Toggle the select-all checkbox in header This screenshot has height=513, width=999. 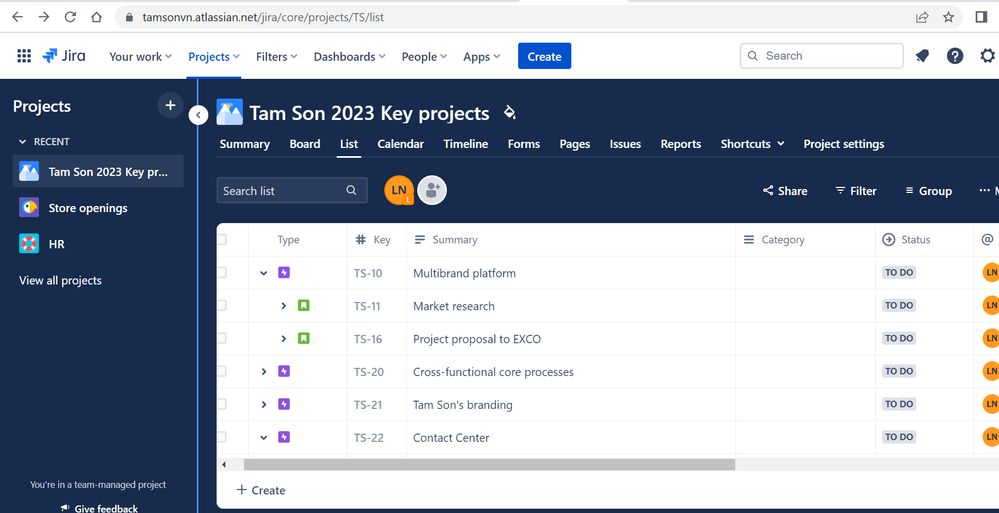222,240
